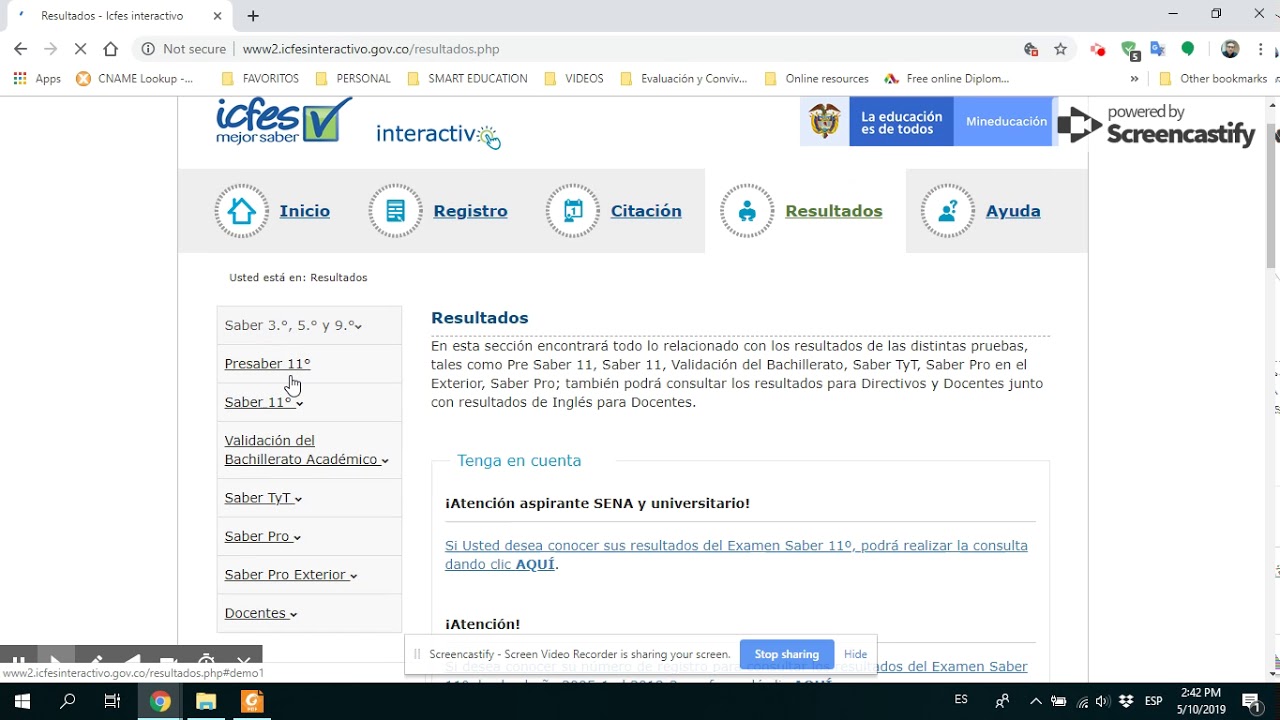The image size is (1280, 720).
Task: Open the Registro navigation link
Action: pyautogui.click(x=470, y=211)
